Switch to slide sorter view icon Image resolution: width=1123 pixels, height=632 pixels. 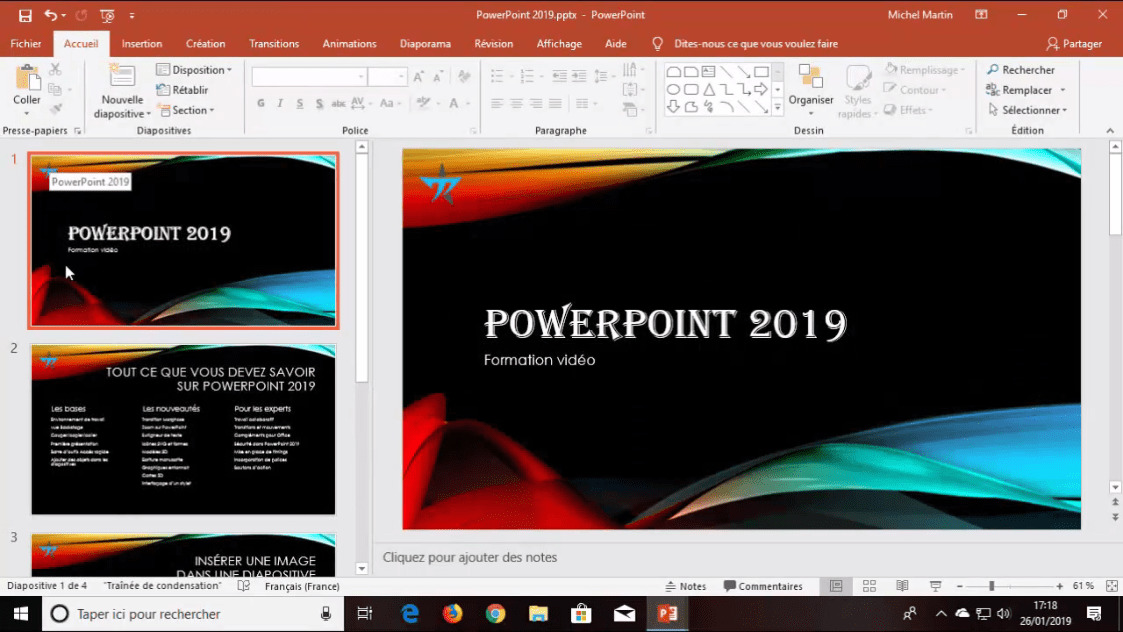(x=869, y=586)
